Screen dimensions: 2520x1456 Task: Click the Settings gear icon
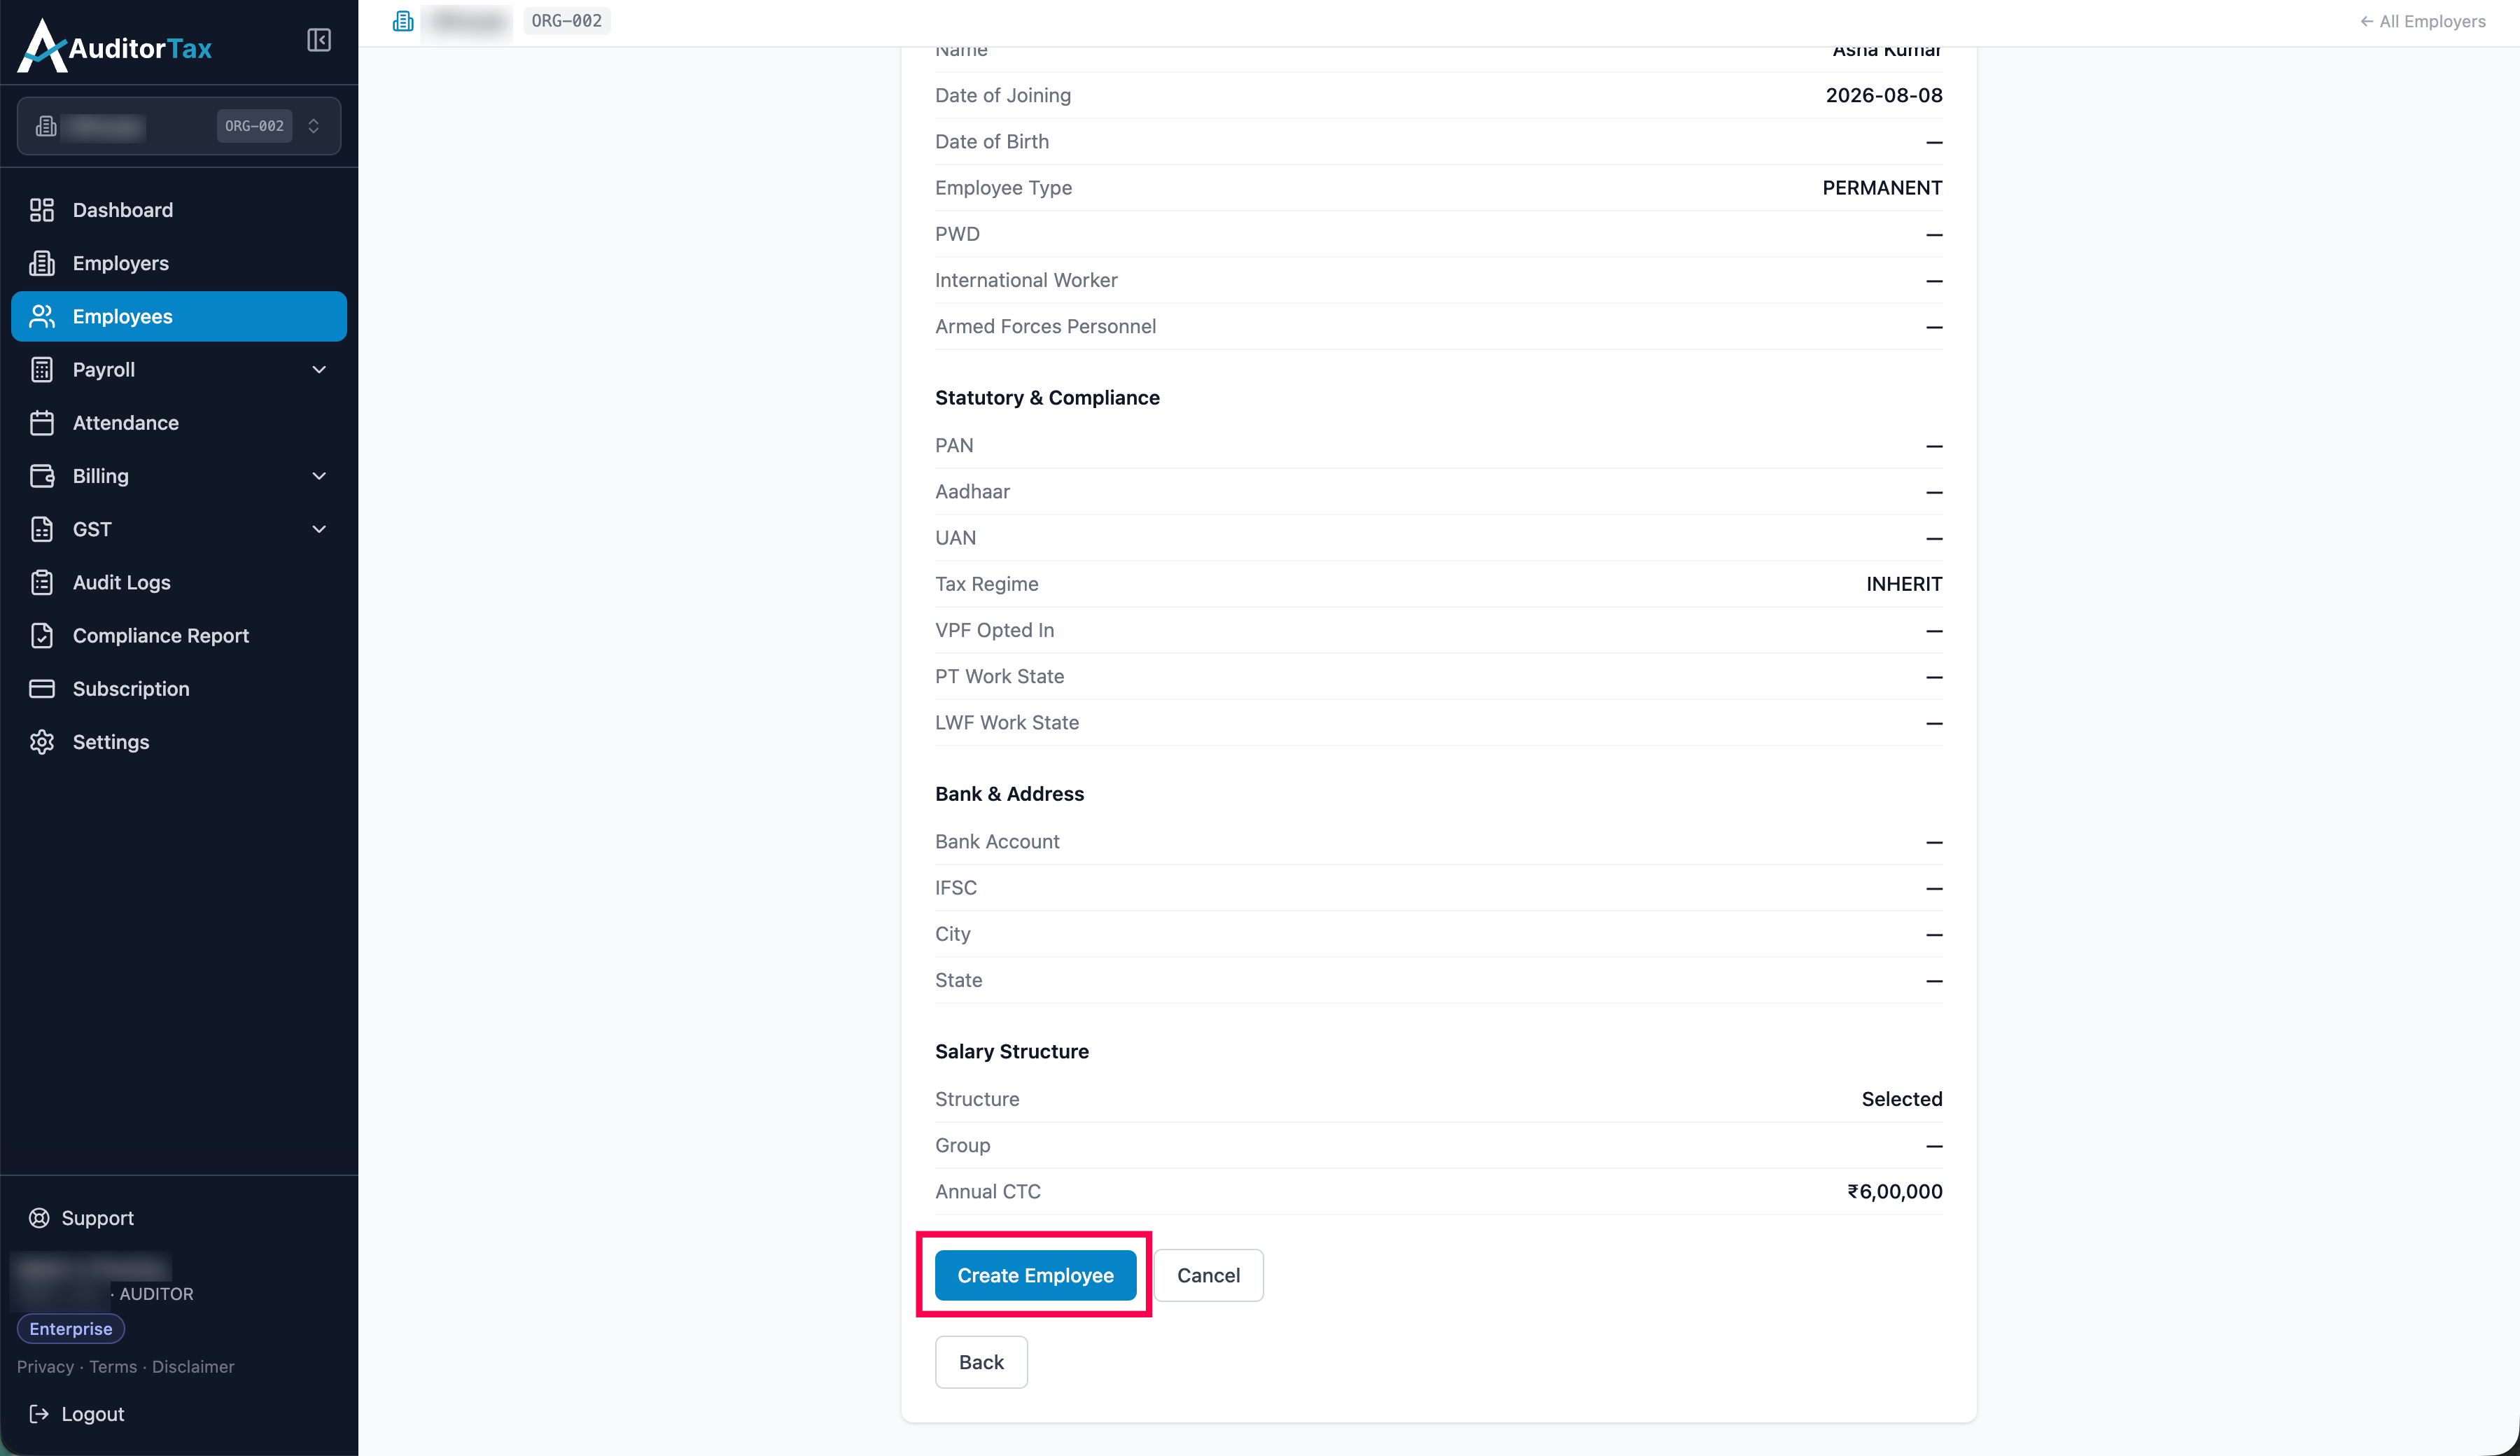tap(42, 742)
